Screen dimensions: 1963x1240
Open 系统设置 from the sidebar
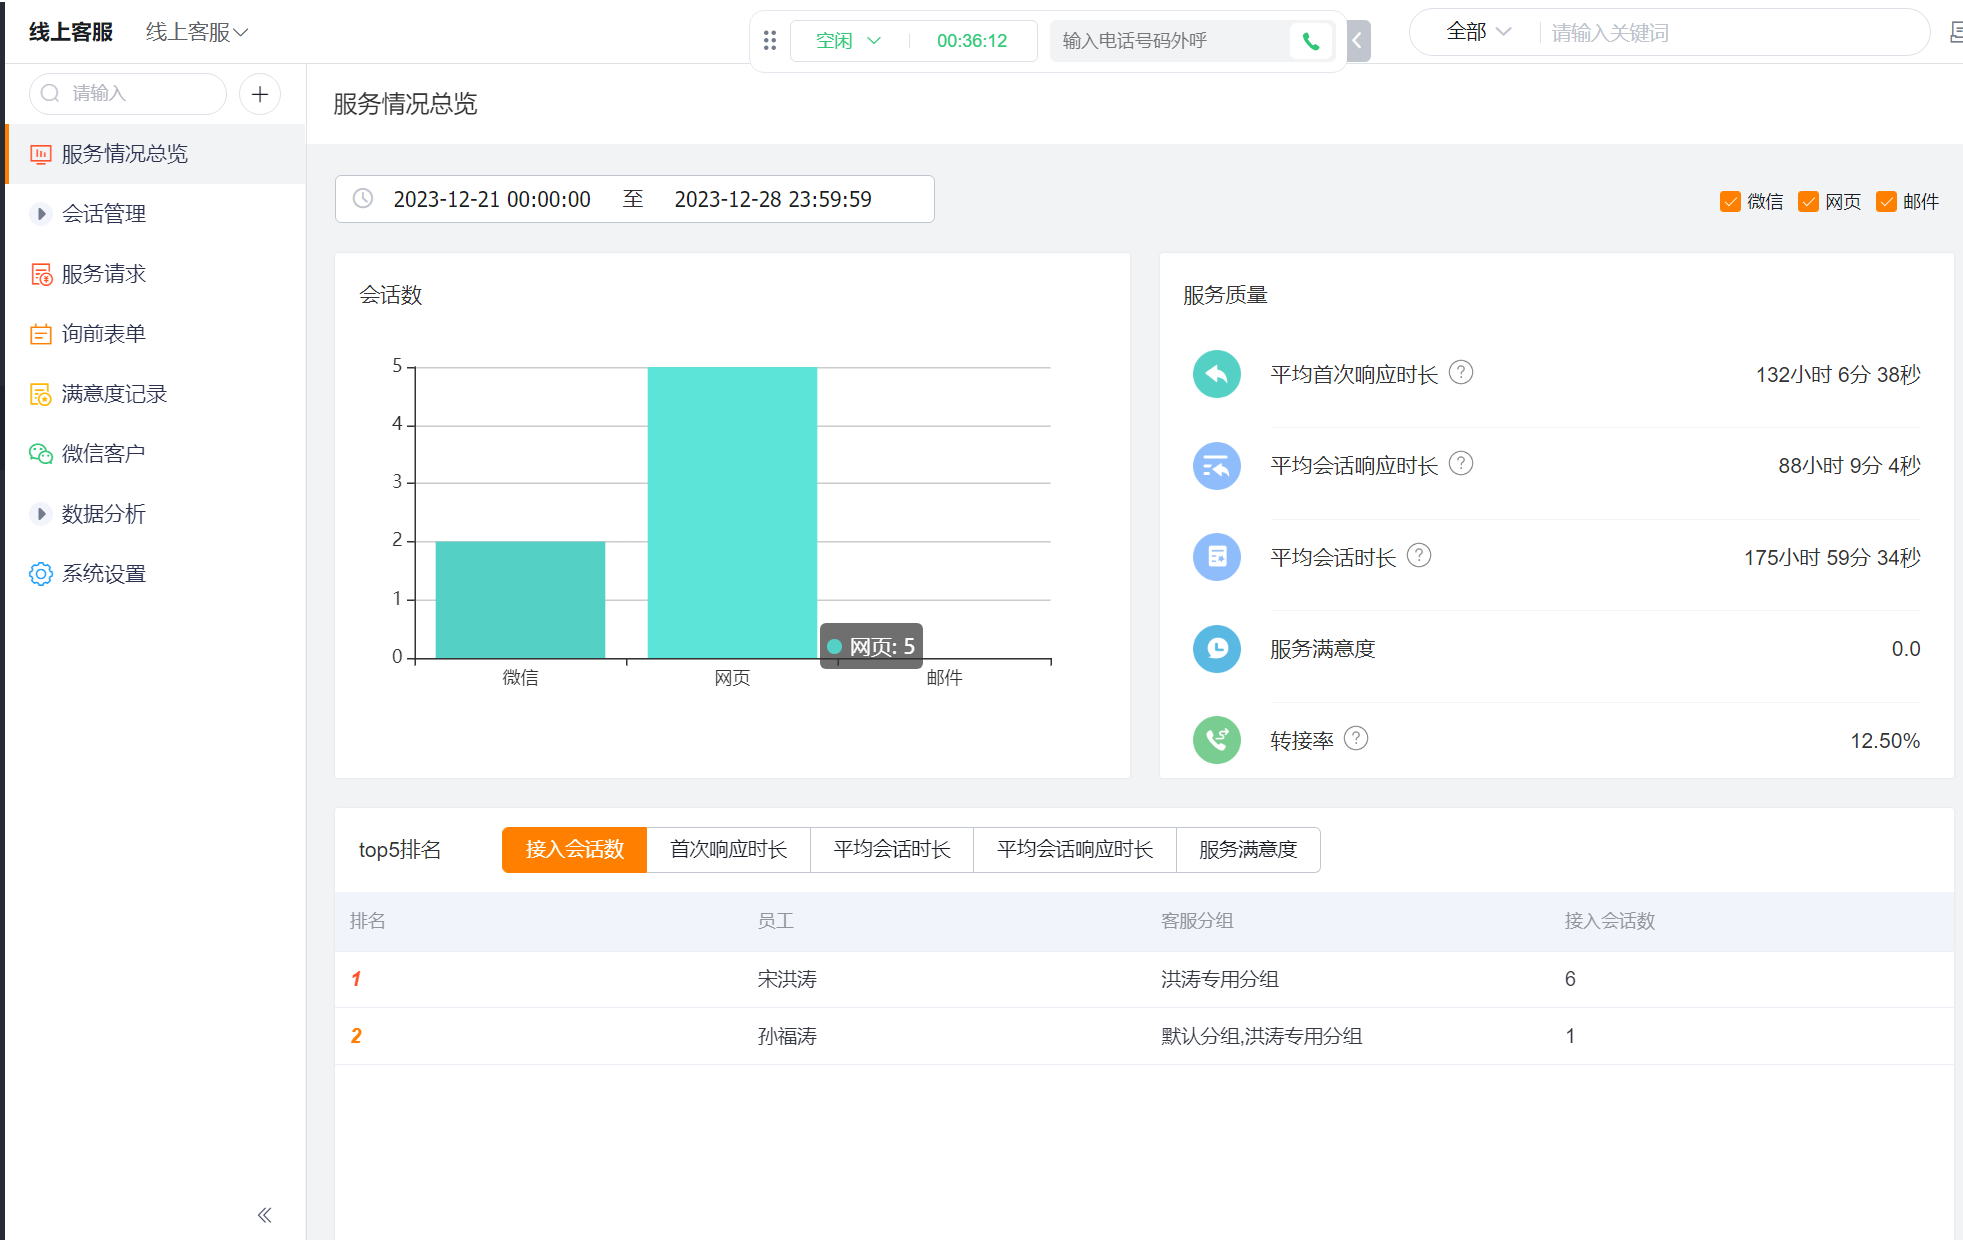155,574
